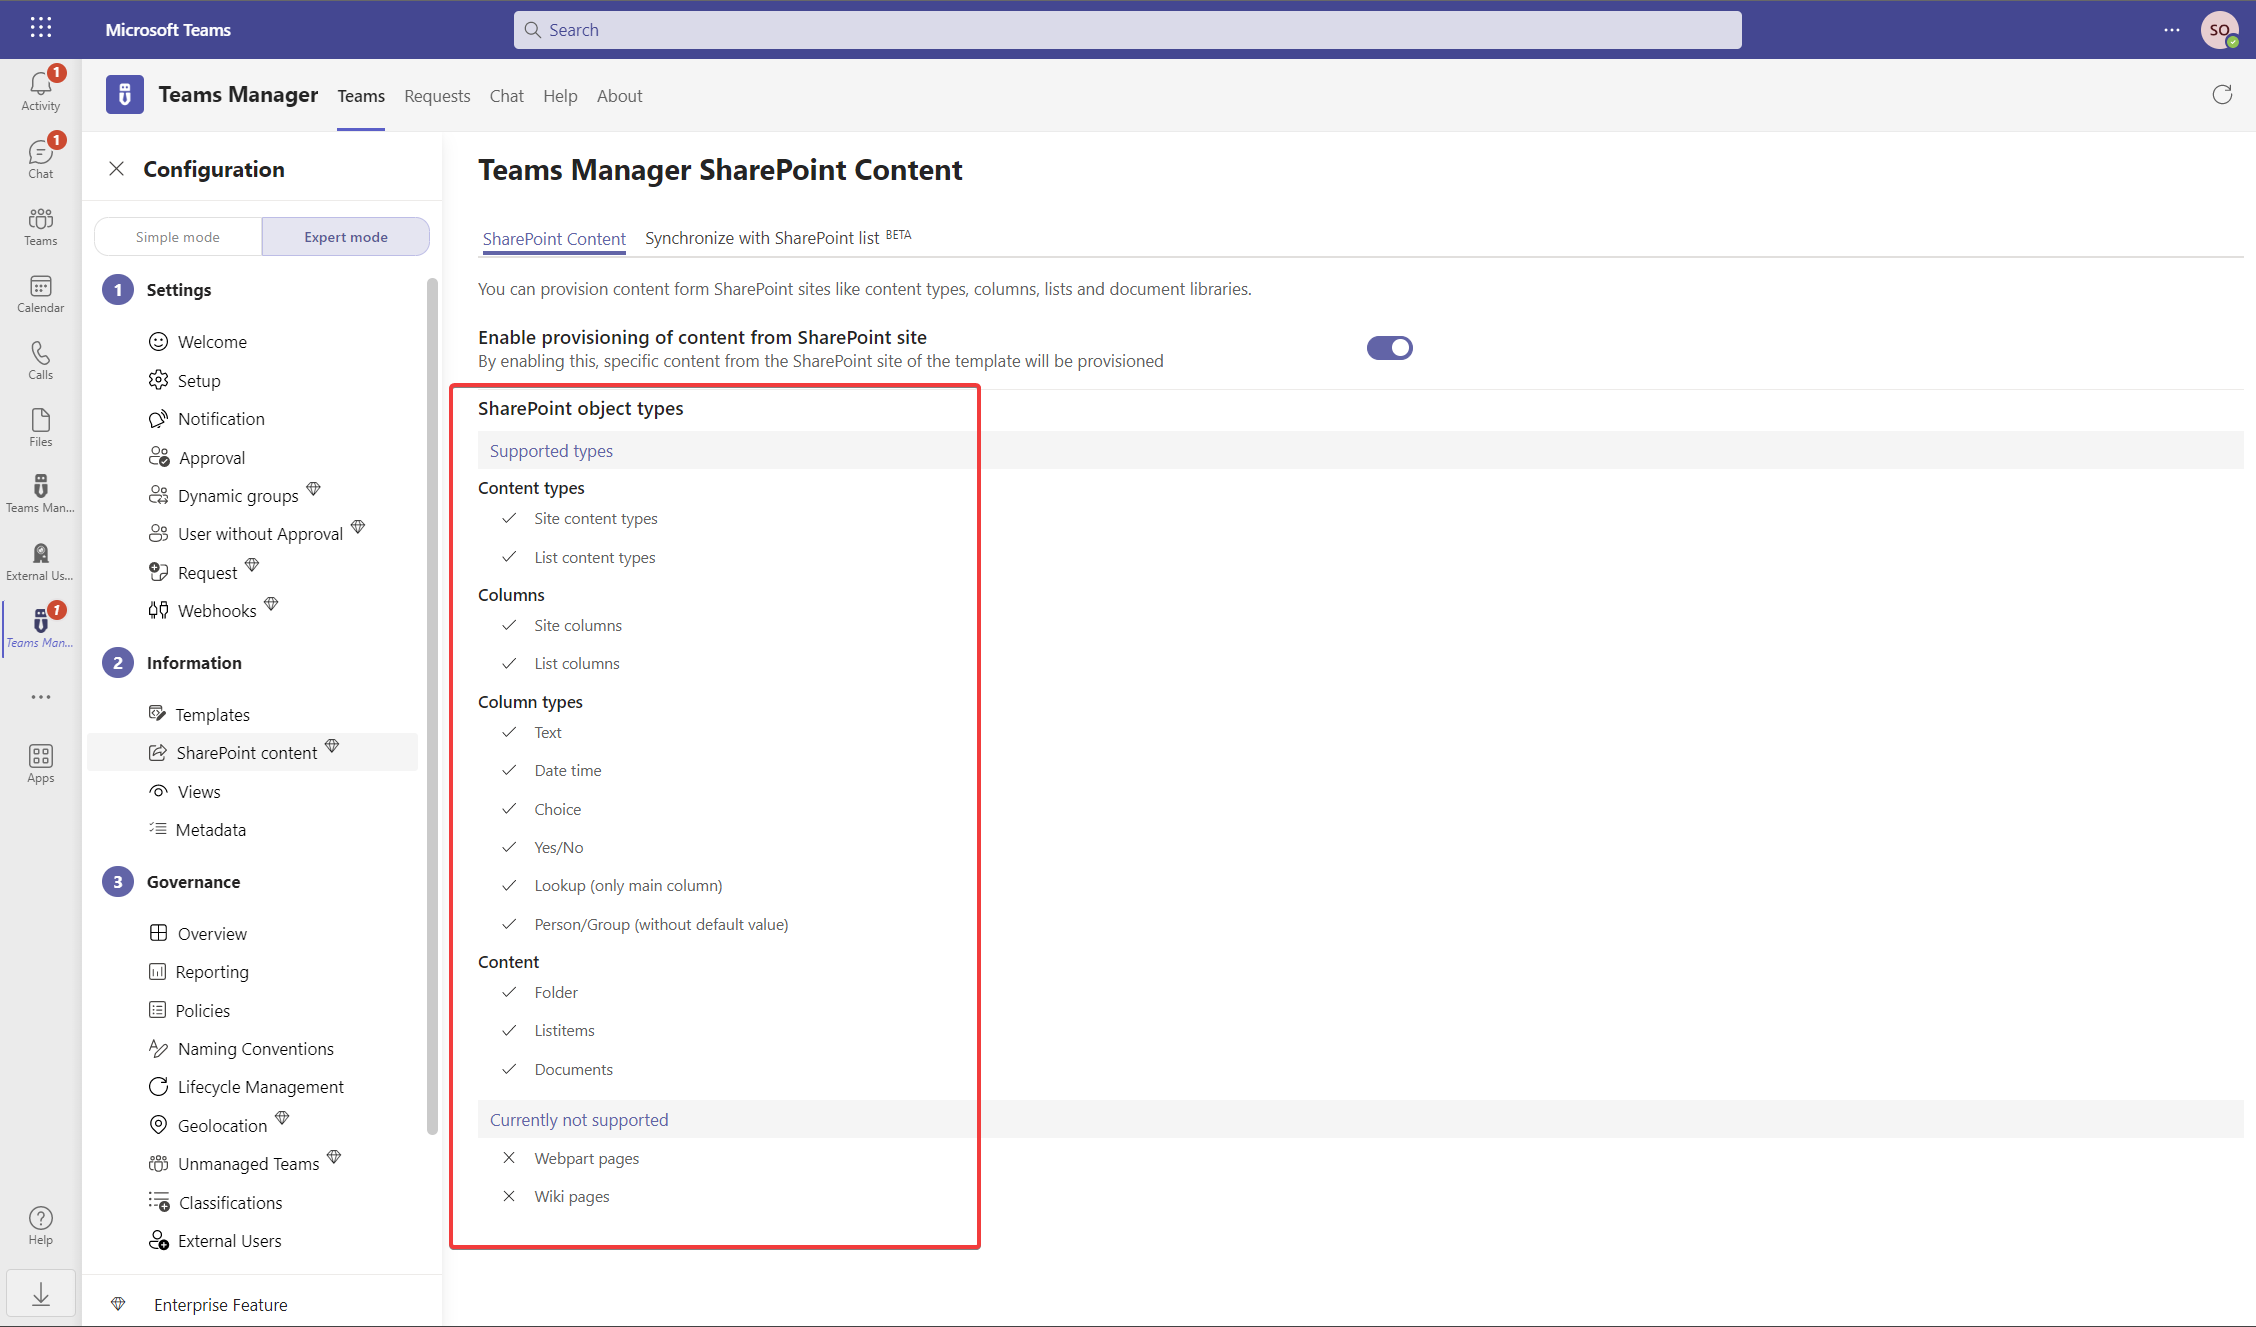Open Dynamic groups settings
This screenshot has height=1327, width=2256.
(234, 495)
